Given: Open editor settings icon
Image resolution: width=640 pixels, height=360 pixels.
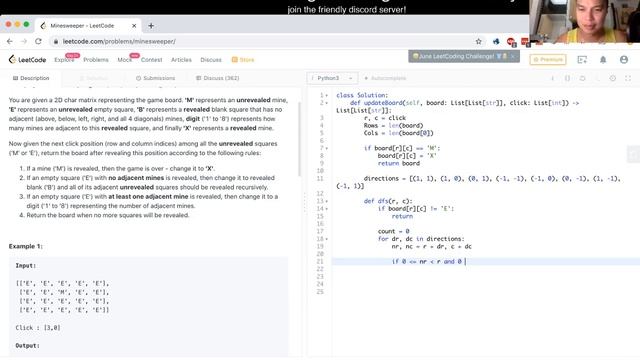Looking at the screenshot, I should pyautogui.click(x=613, y=78).
